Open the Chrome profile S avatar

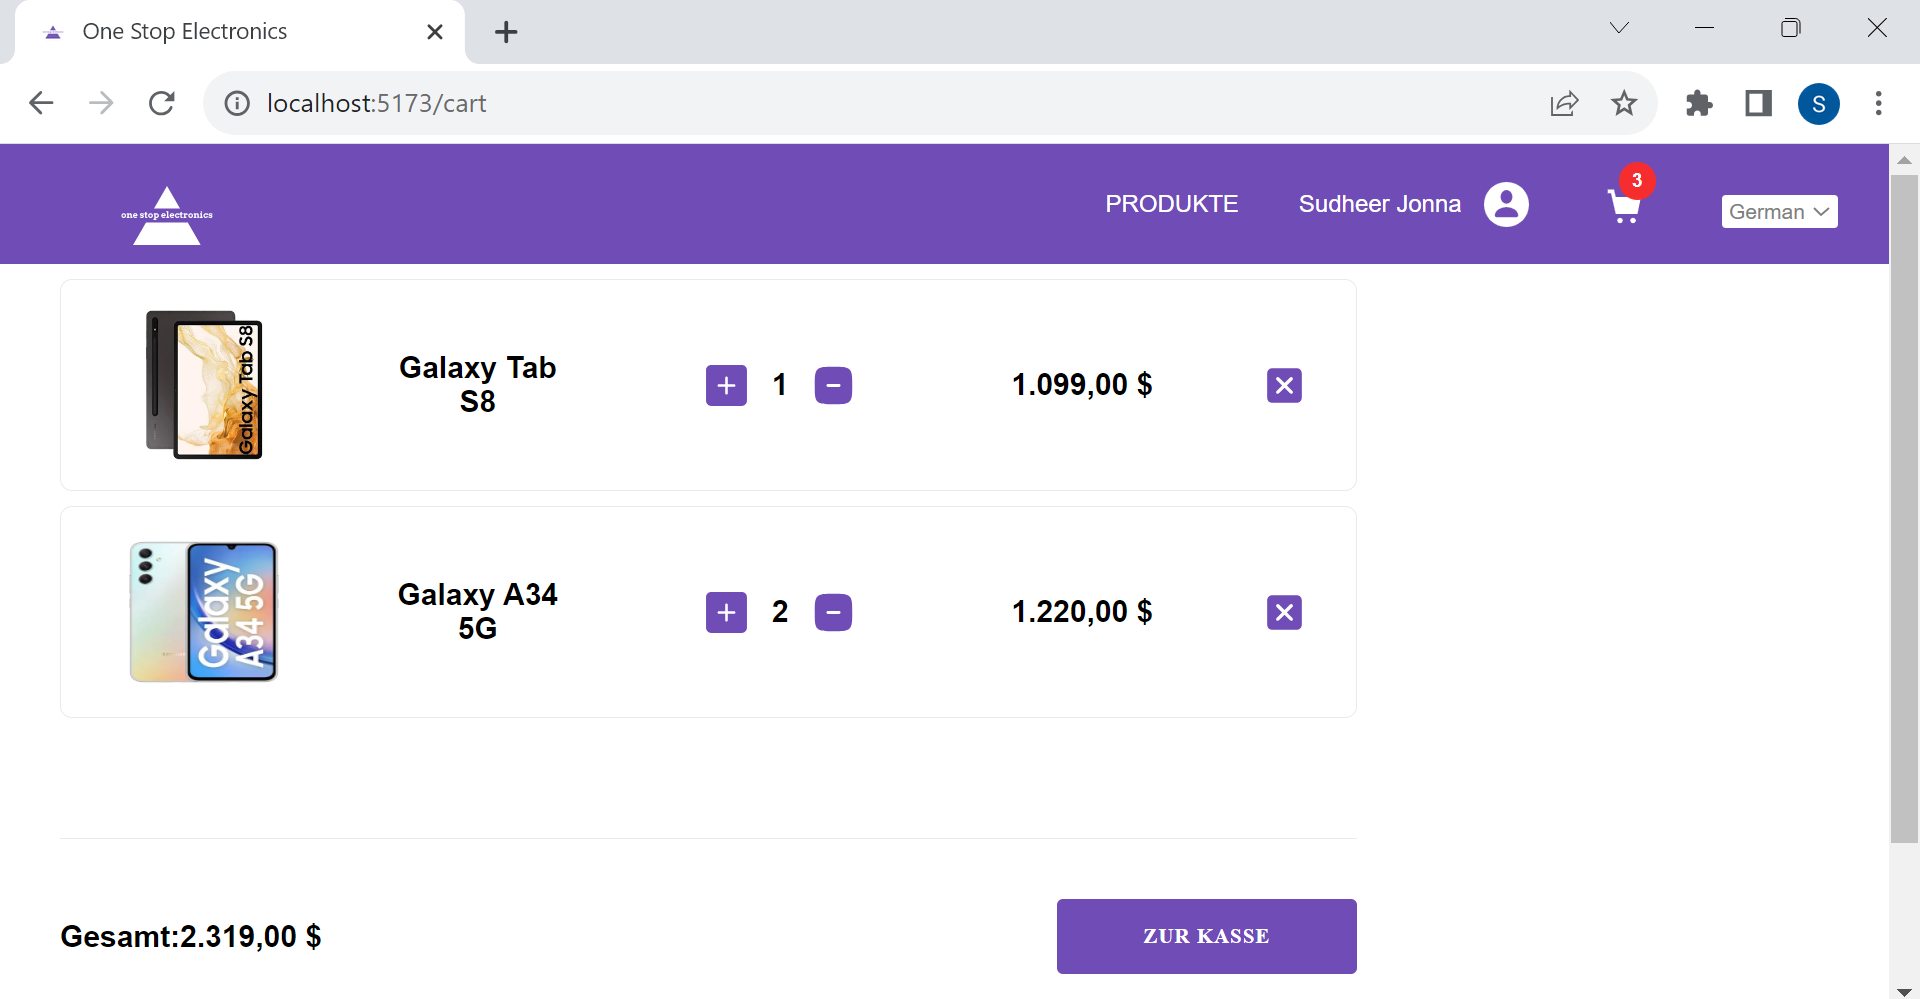(x=1818, y=104)
